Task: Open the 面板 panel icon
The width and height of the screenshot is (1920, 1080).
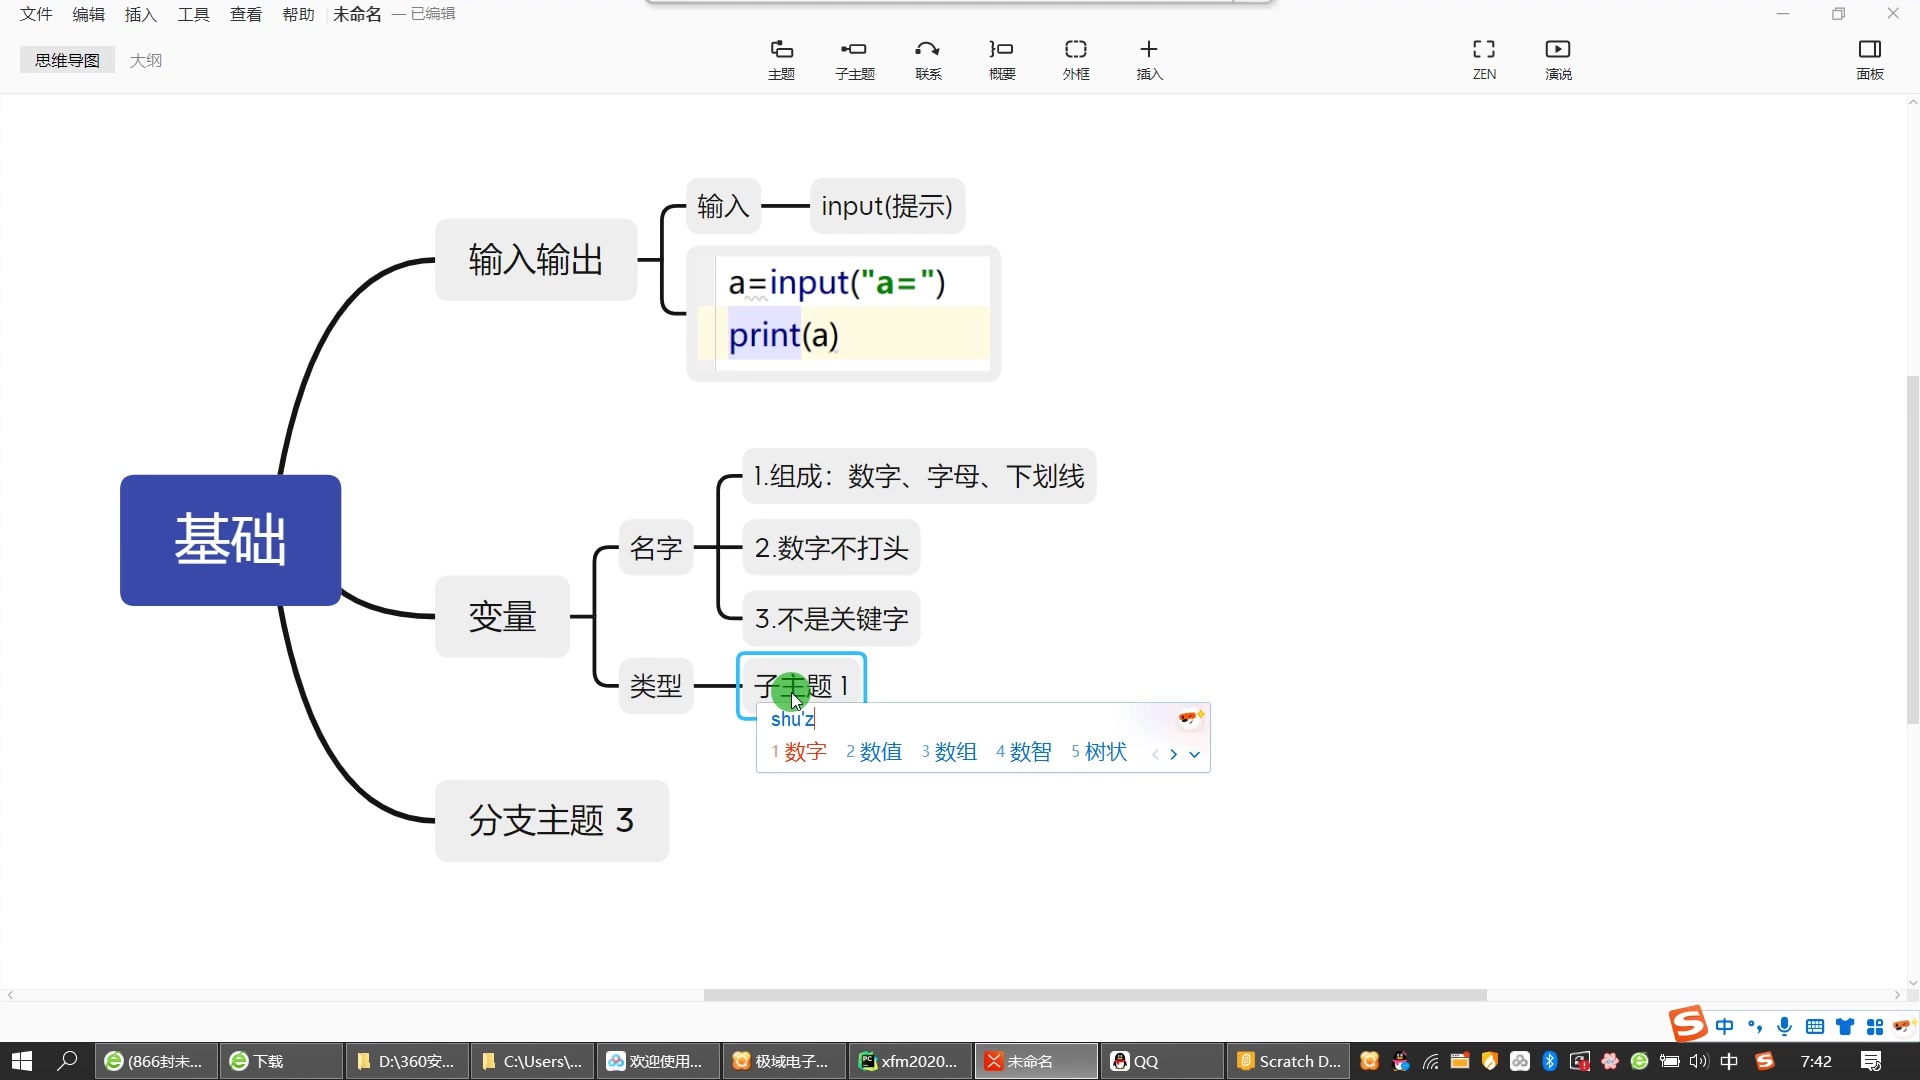Action: (1868, 58)
